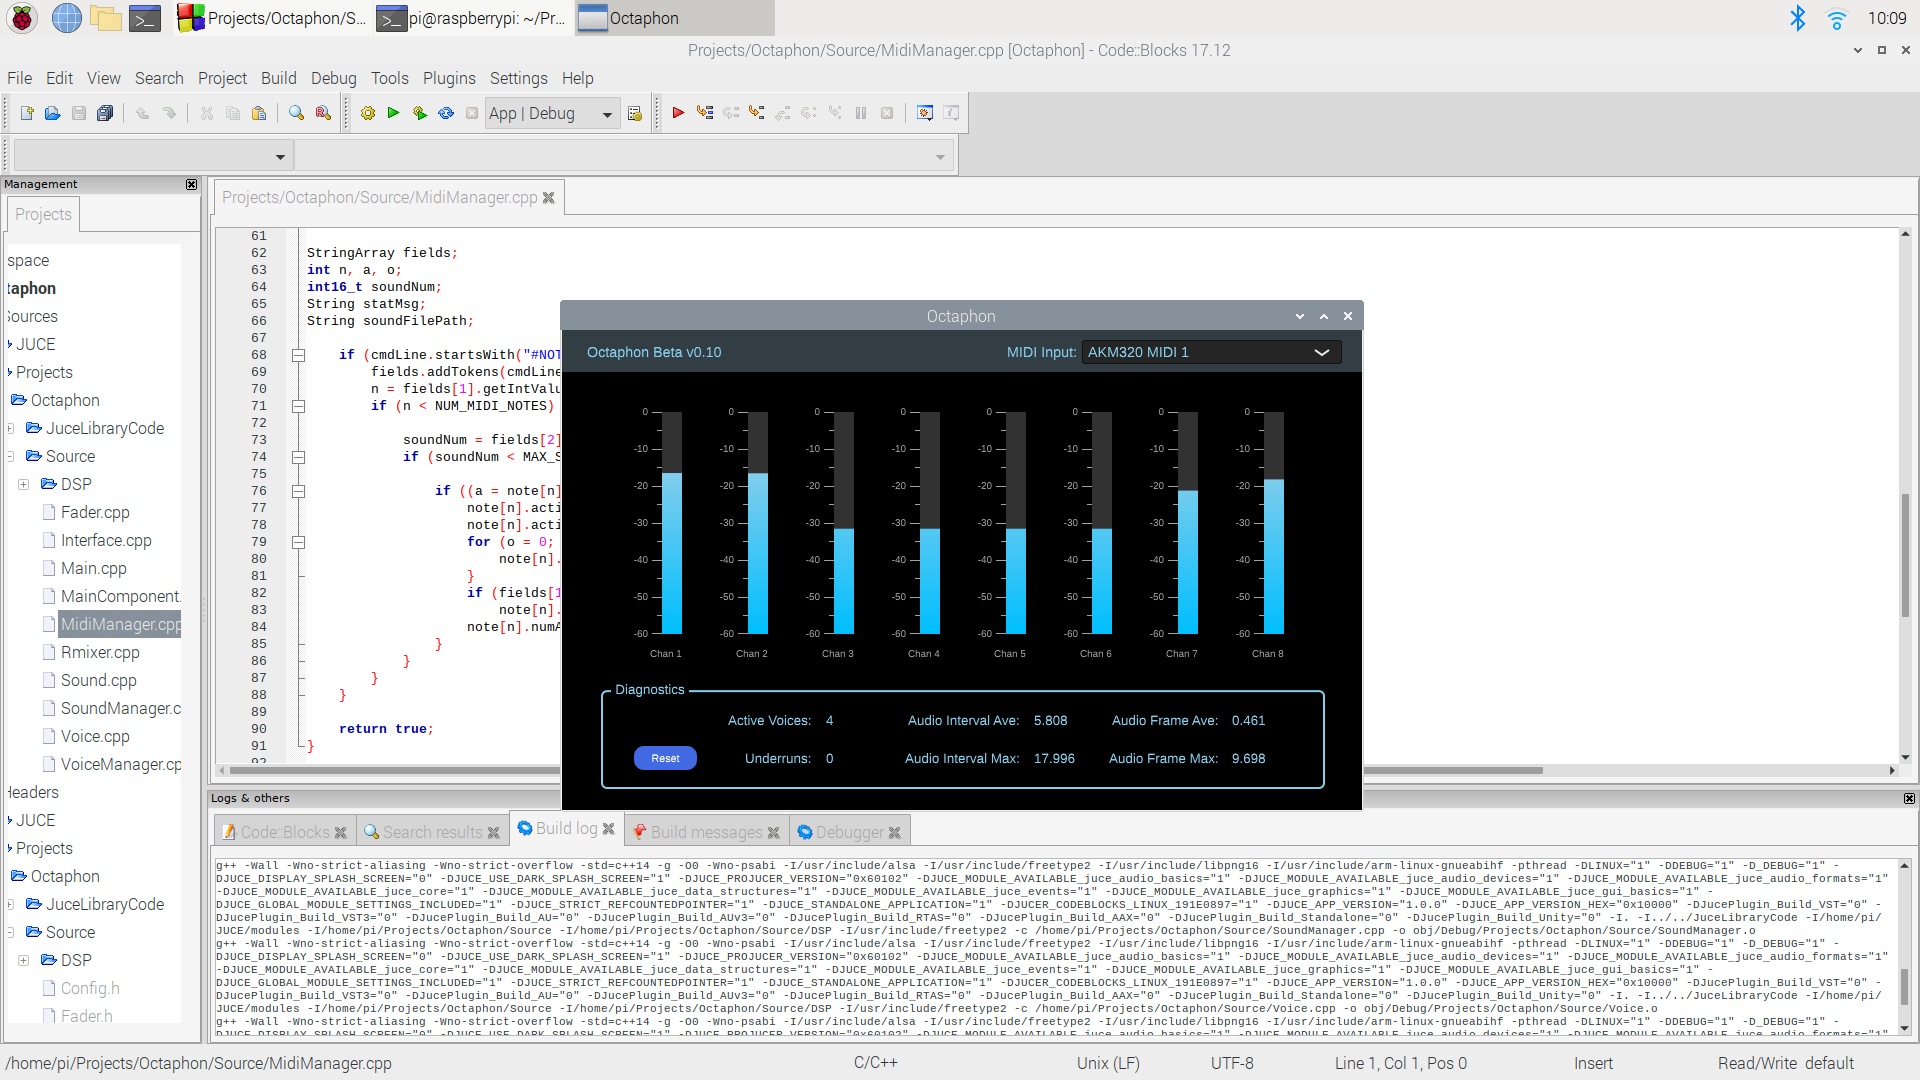Screen dimensions: 1920x1080
Task: Click the Step into debug icon
Action: tap(757, 113)
